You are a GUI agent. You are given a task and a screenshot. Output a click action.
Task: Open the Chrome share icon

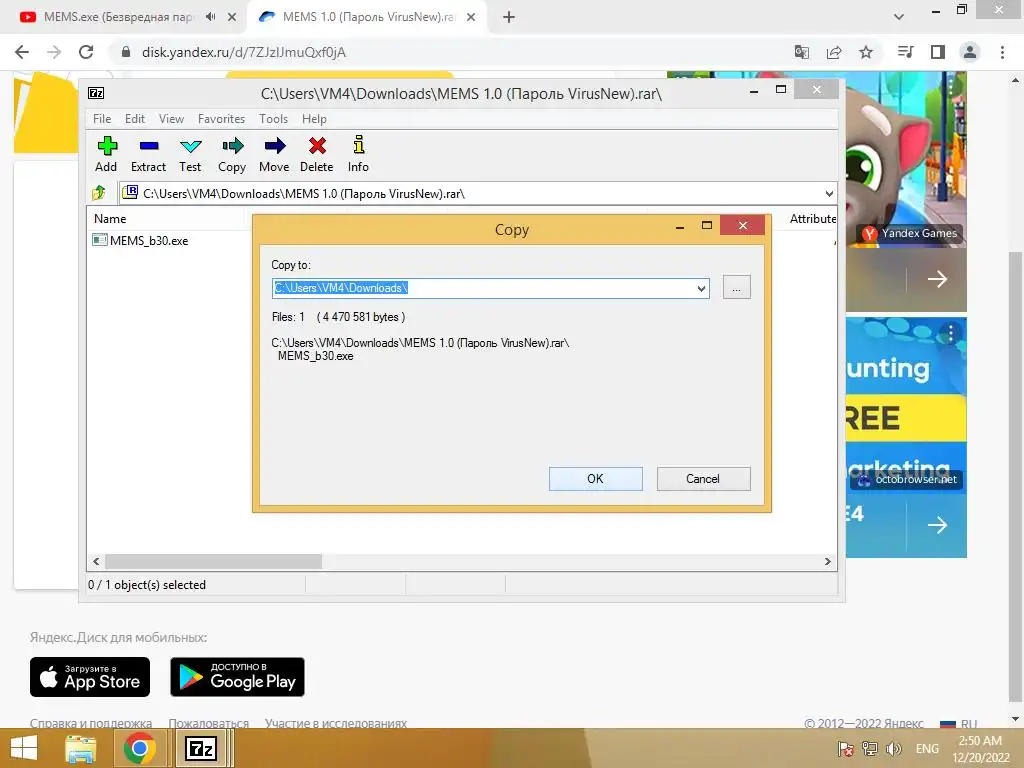pos(834,52)
